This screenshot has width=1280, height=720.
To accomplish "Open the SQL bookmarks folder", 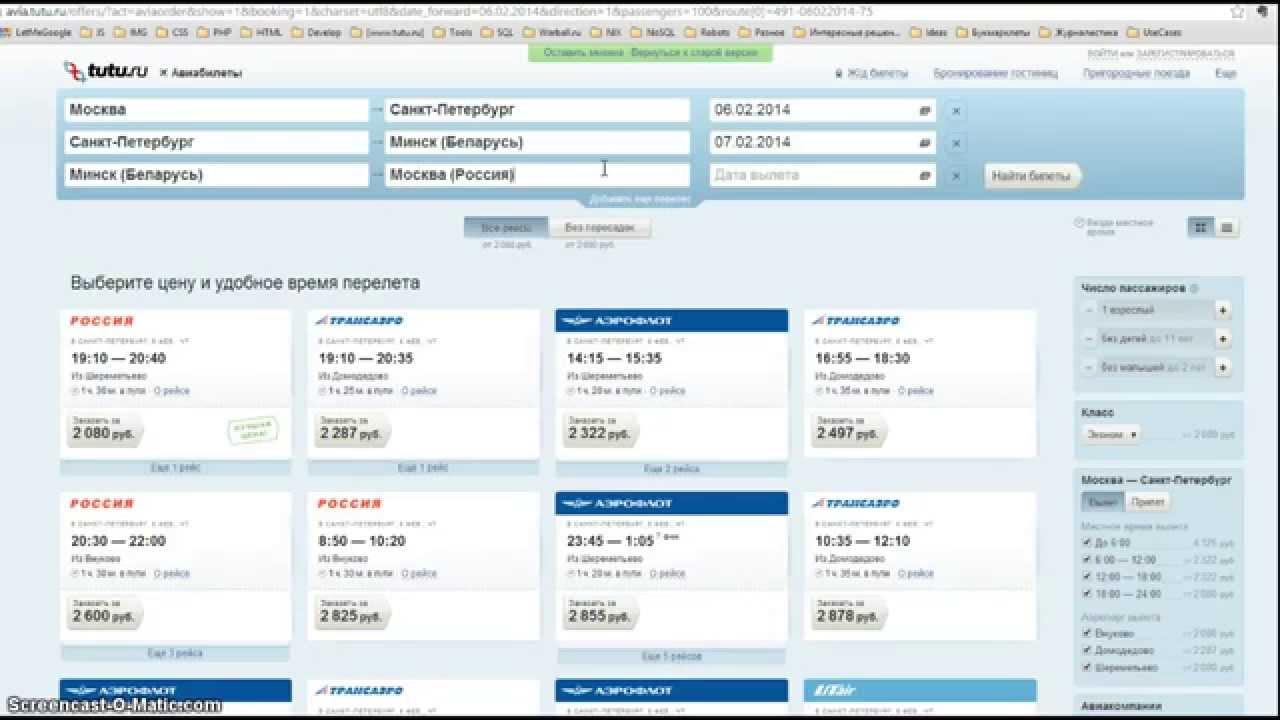I will tap(497, 32).
